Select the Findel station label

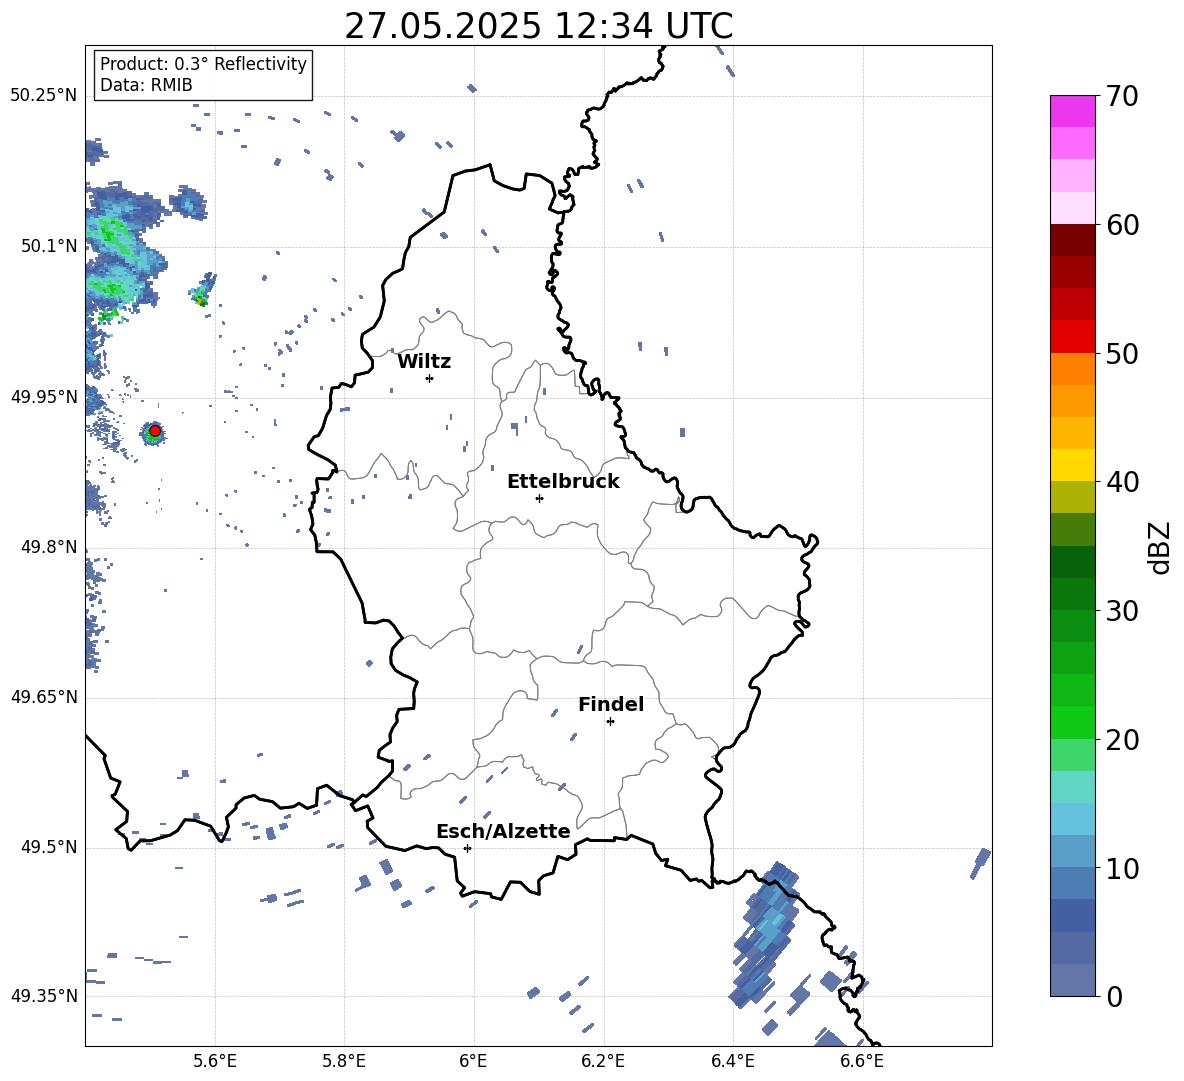tap(611, 704)
